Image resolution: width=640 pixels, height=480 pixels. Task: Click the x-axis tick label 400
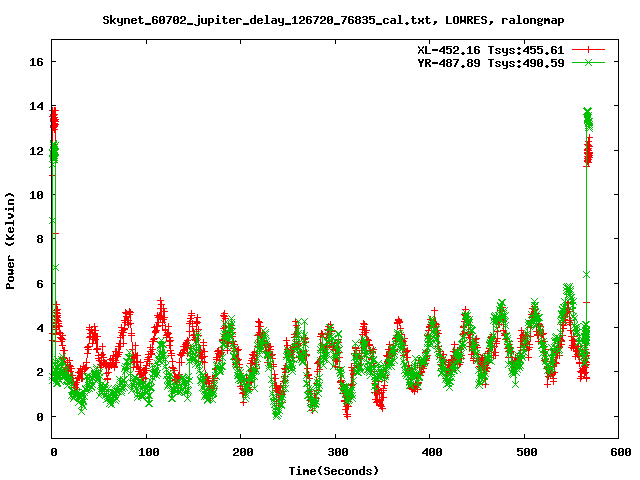click(432, 452)
